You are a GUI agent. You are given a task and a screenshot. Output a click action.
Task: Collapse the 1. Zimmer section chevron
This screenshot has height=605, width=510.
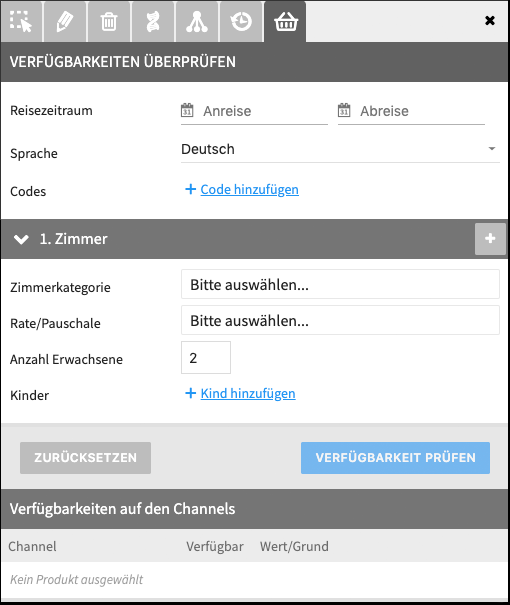21,239
